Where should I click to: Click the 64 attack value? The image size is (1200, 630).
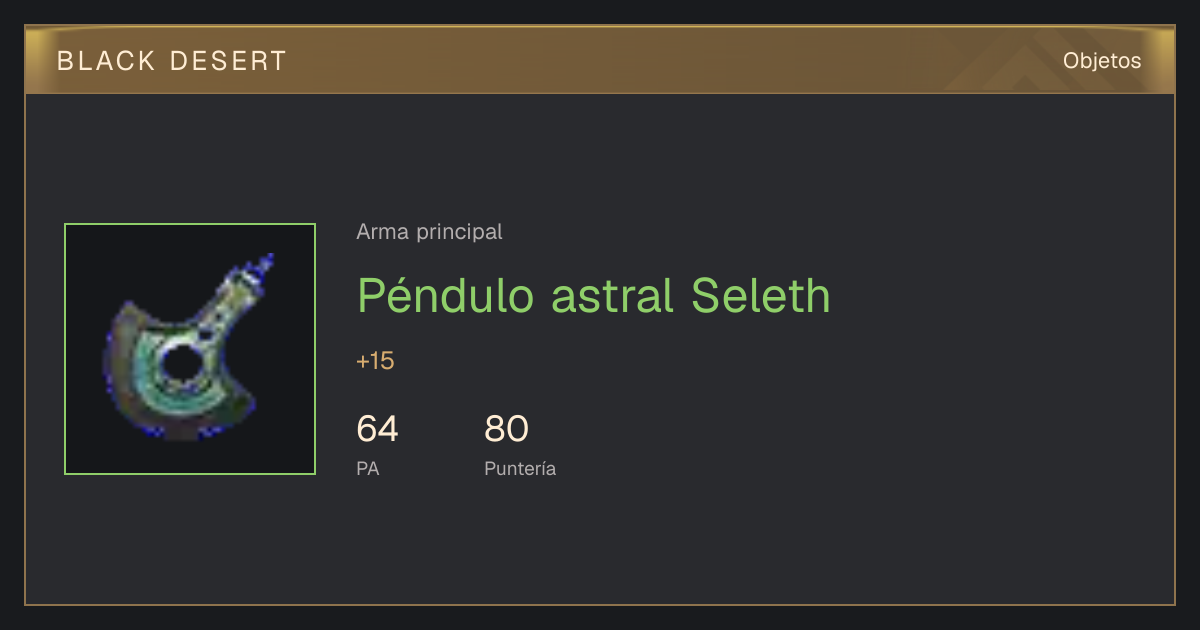click(x=377, y=429)
